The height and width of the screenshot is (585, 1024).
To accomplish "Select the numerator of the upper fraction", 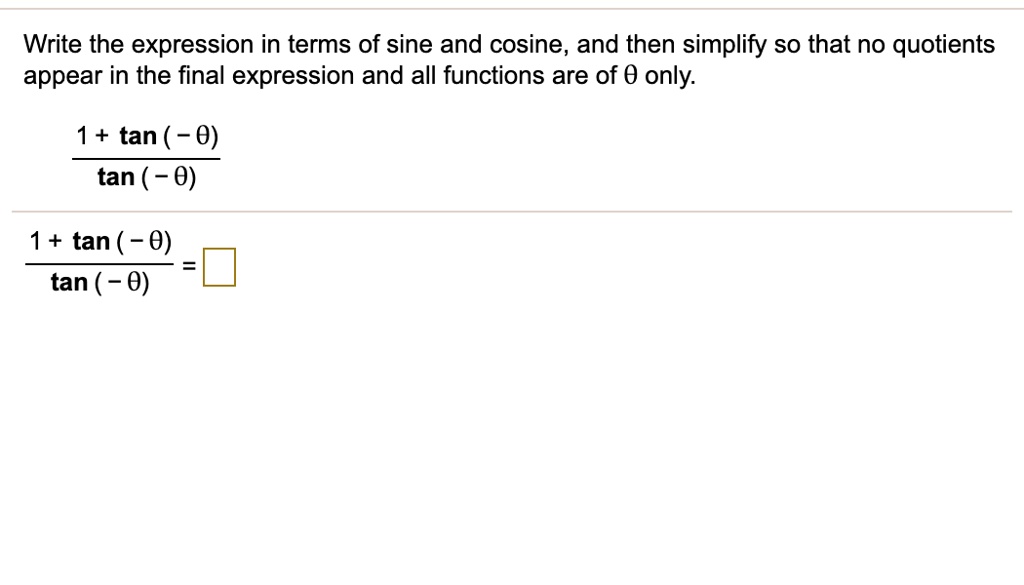I will click(x=147, y=136).
